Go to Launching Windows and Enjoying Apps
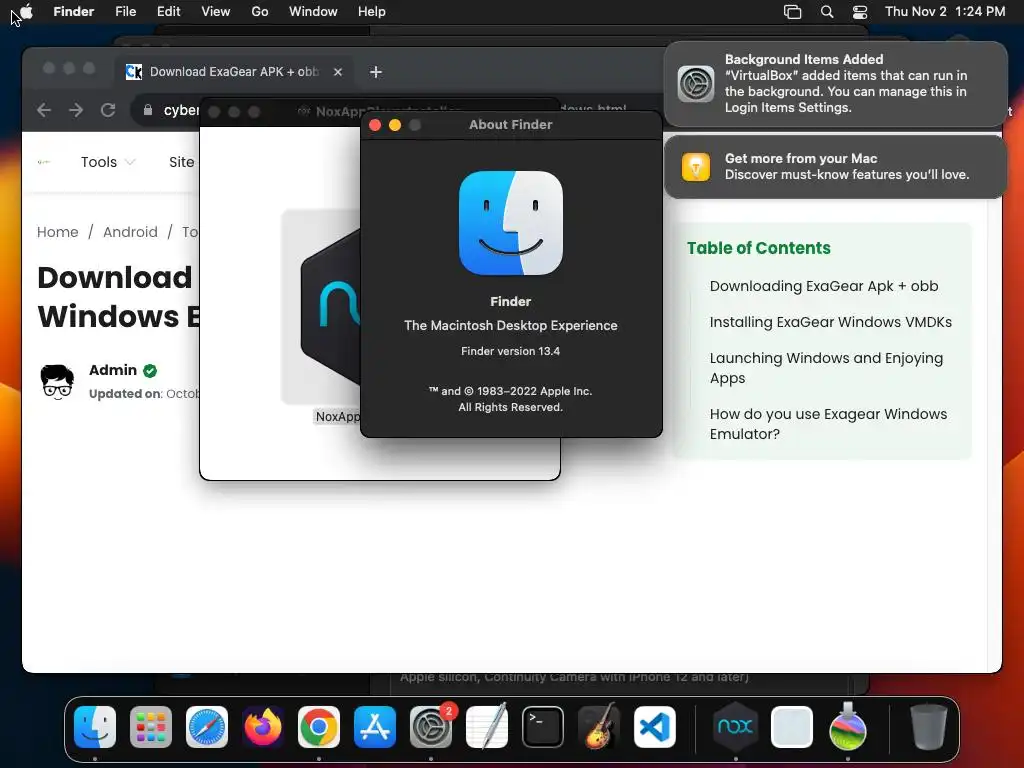Viewport: 1024px width, 768px height. tap(826, 368)
